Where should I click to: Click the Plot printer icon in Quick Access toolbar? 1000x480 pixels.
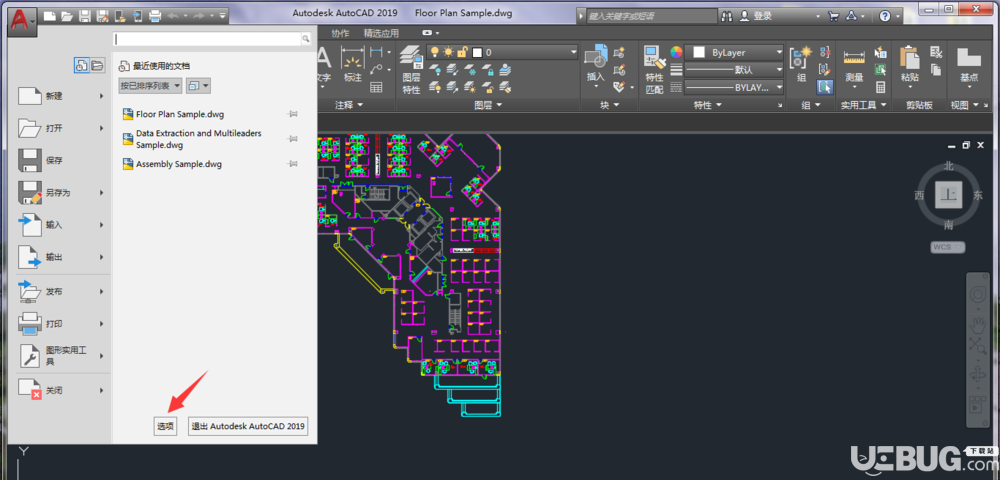click(154, 16)
